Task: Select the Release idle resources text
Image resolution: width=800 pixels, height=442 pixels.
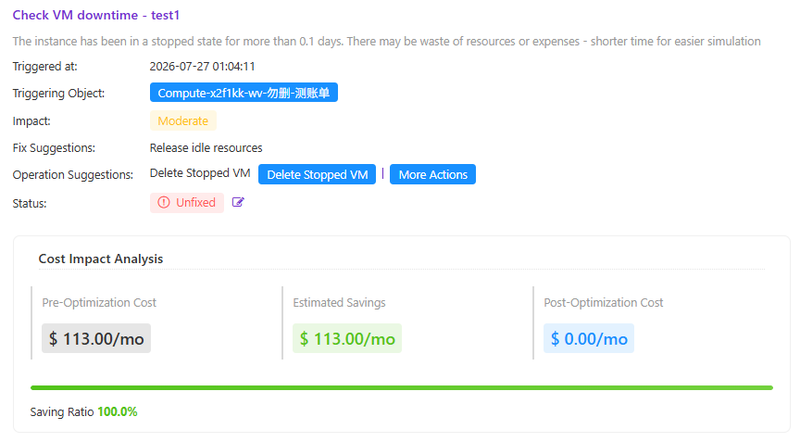Action: click(x=206, y=148)
